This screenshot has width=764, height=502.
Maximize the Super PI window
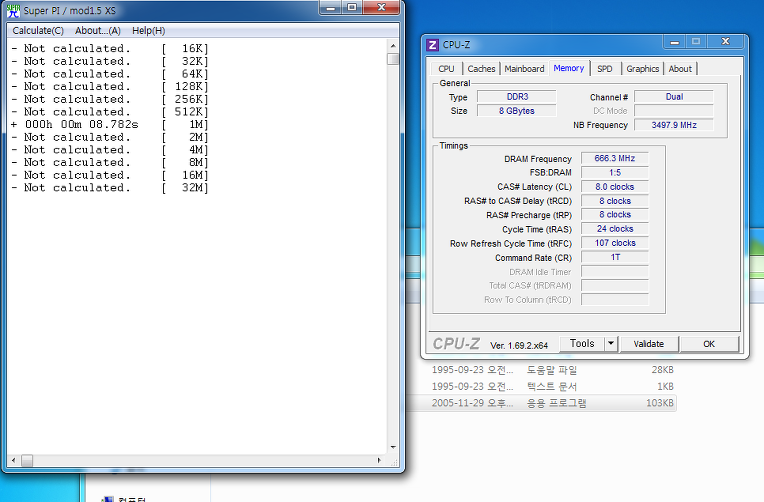pyautogui.click(x=352, y=7)
